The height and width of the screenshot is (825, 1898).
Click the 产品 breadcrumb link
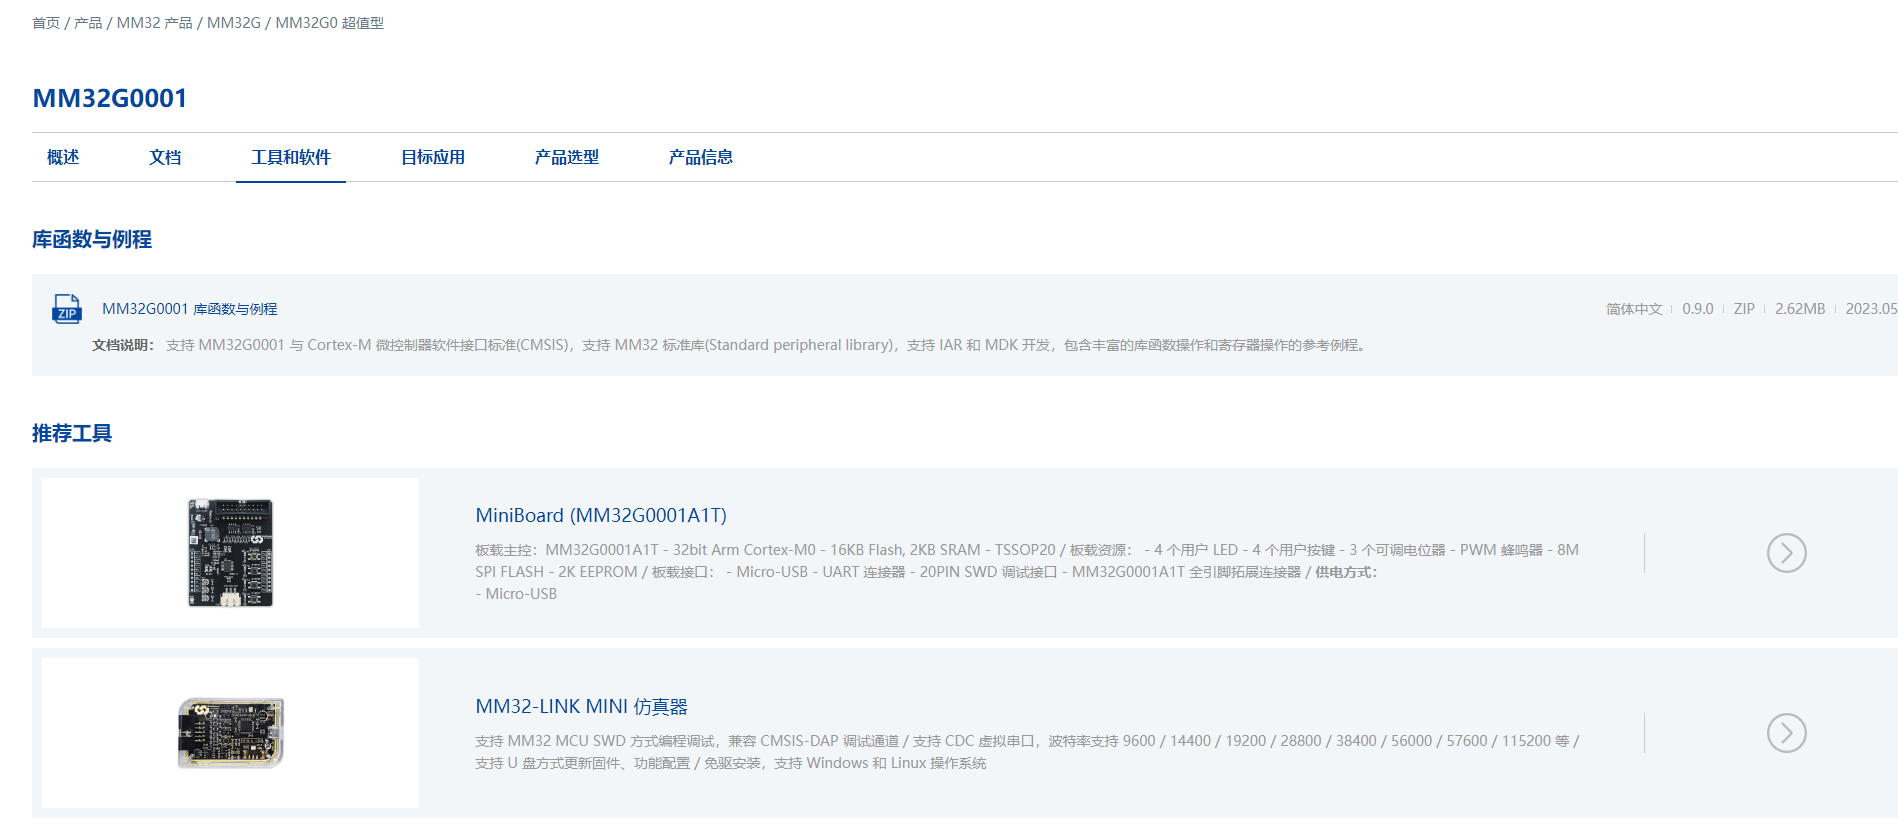88,23
